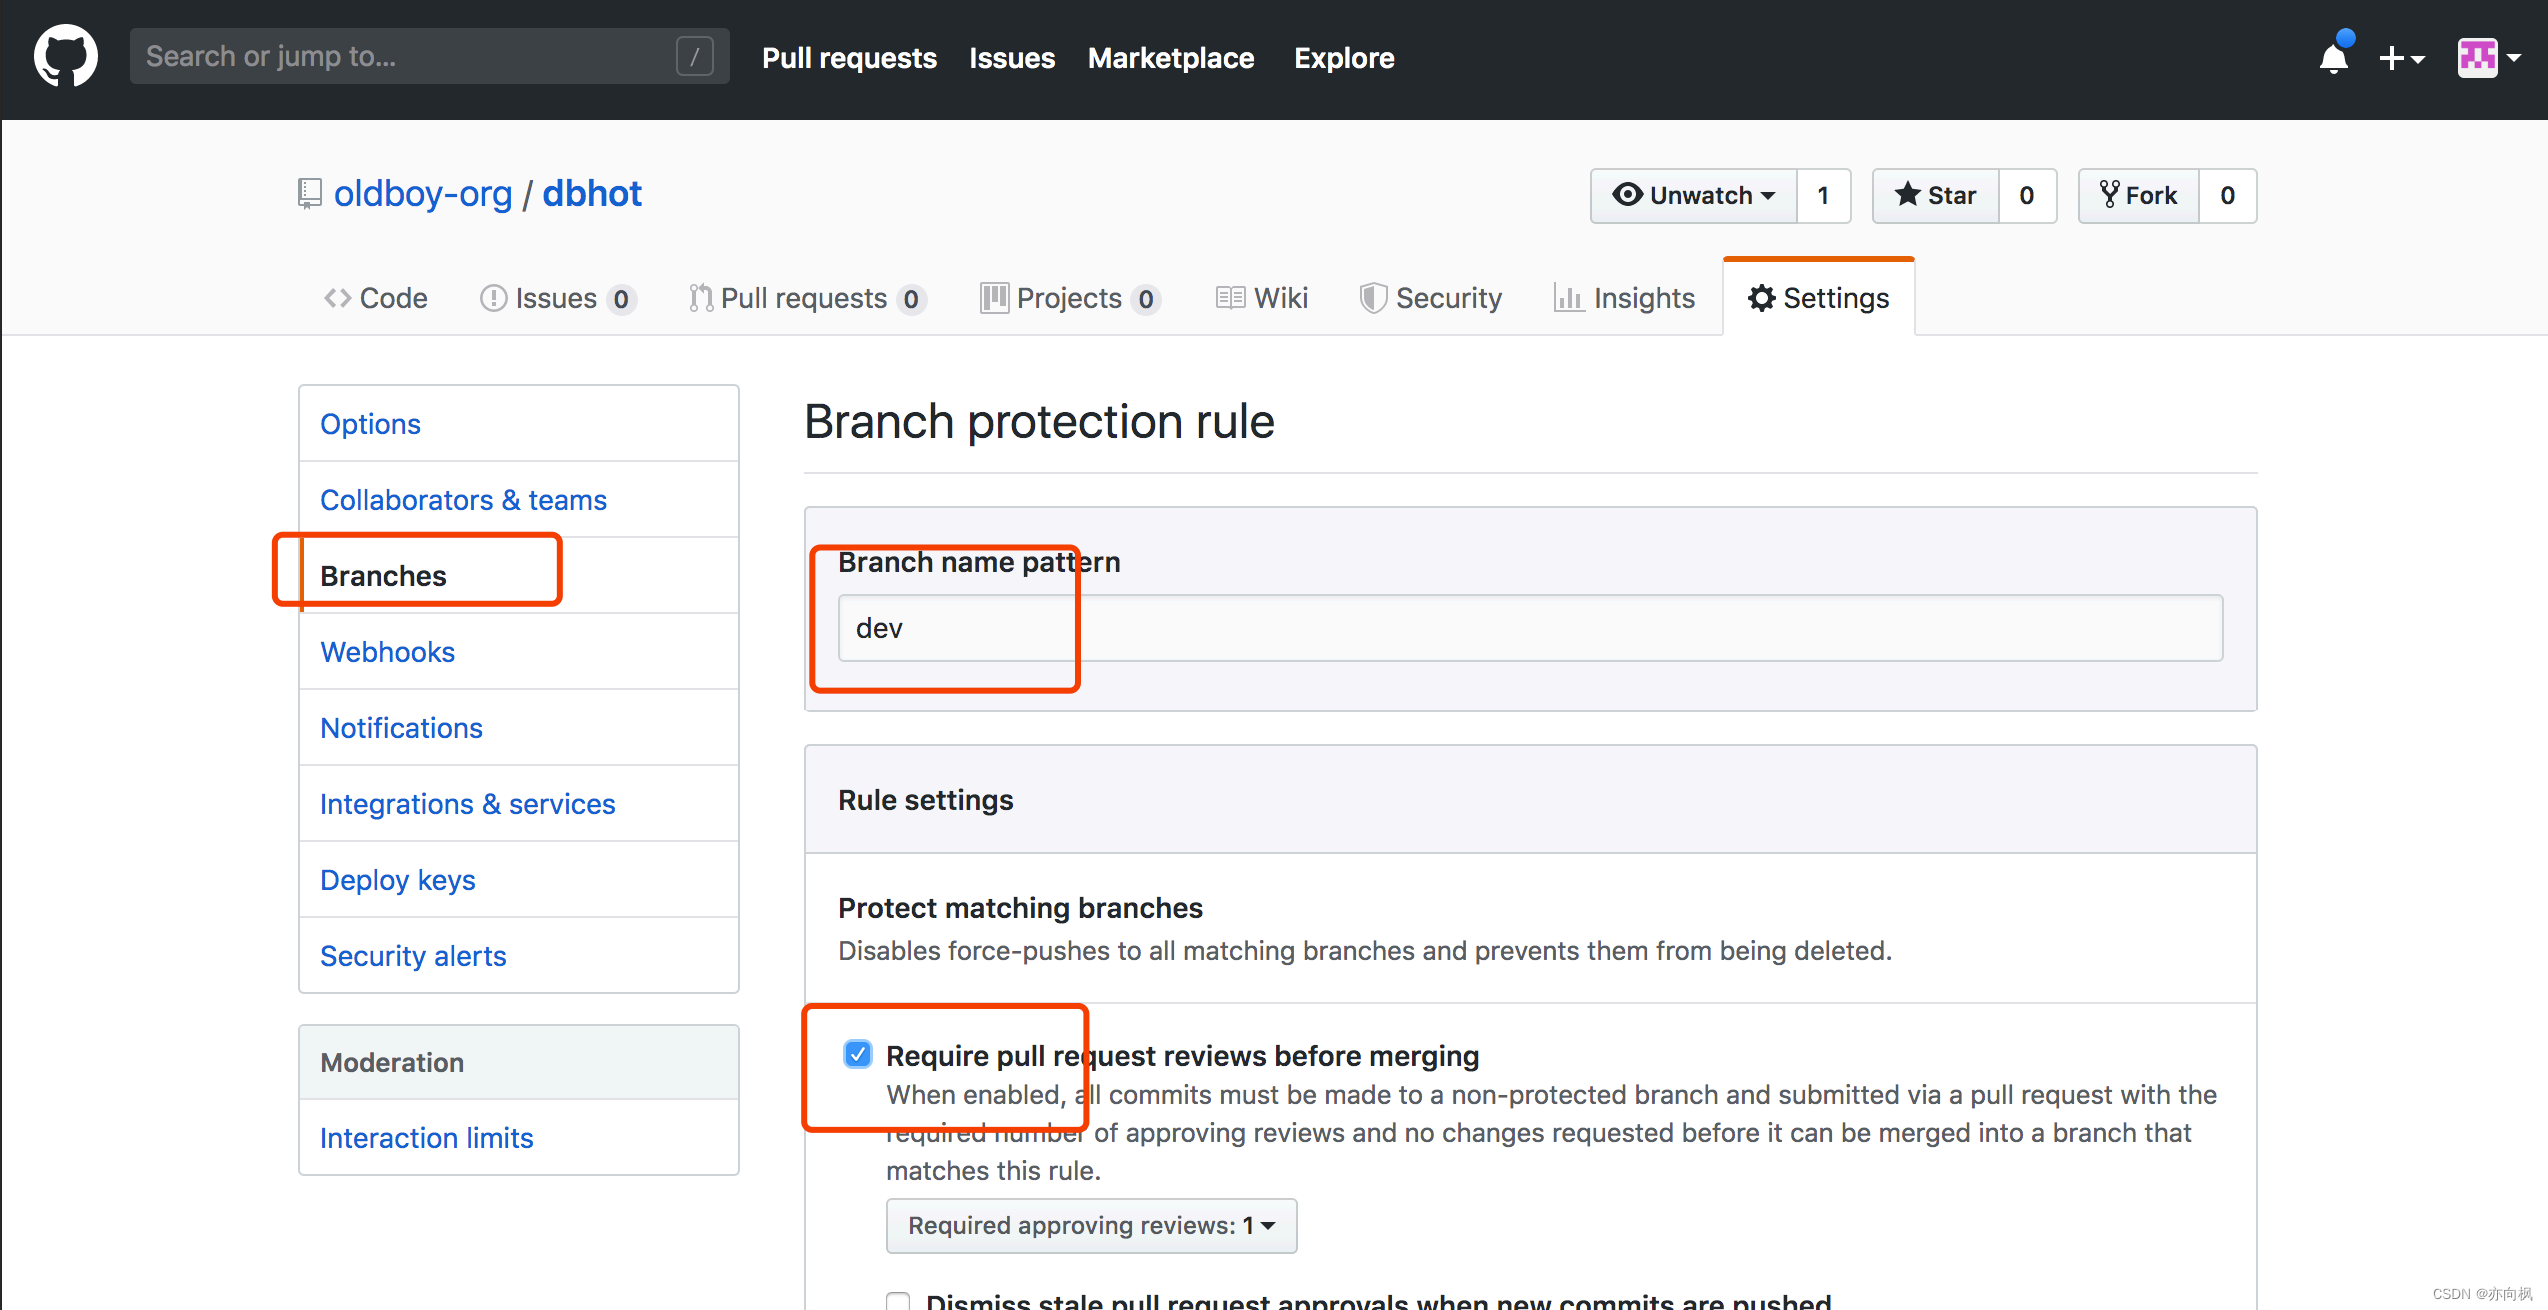The image size is (2548, 1310).
Task: Star the repository
Action: [1936, 195]
